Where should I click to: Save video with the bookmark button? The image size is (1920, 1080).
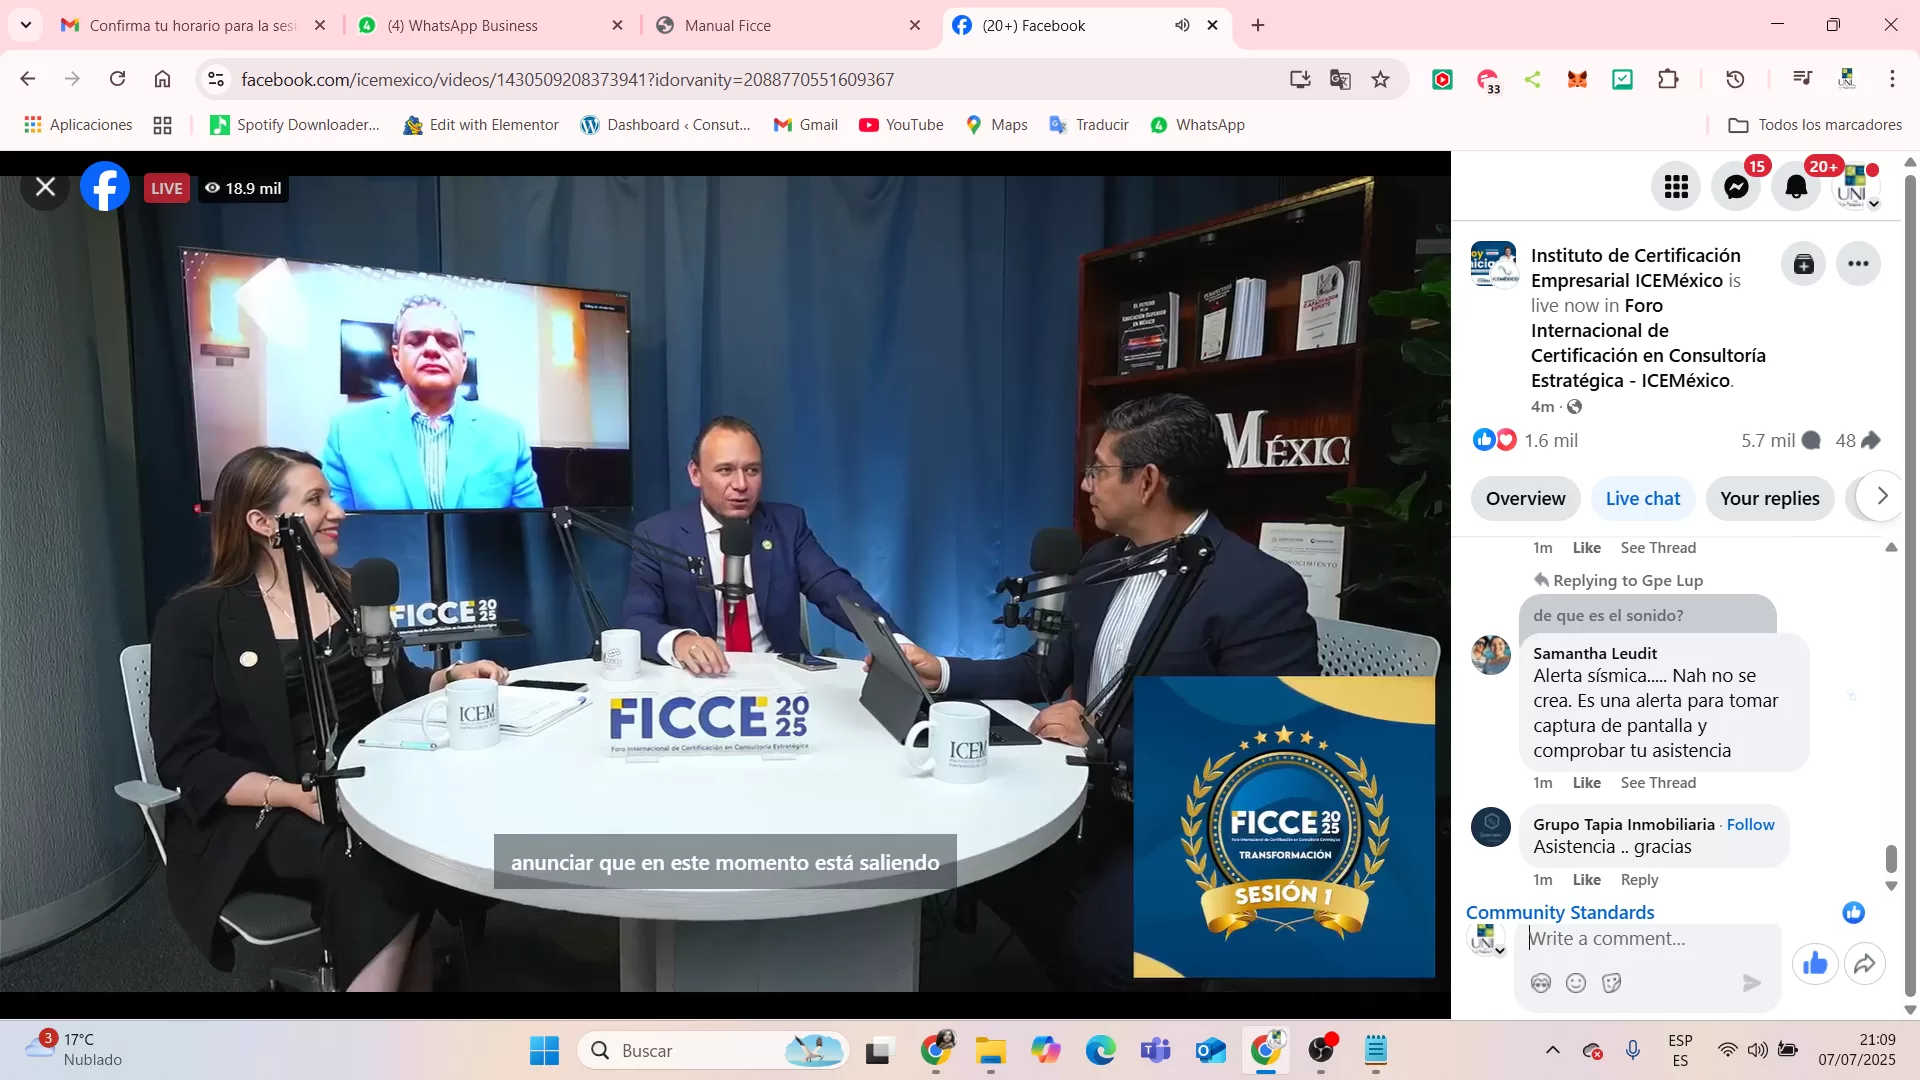tap(1803, 264)
